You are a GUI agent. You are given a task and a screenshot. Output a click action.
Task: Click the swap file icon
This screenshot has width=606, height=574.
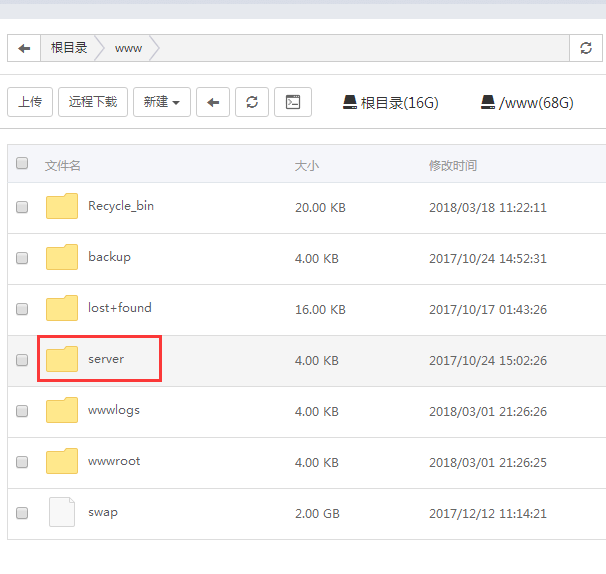click(62, 512)
